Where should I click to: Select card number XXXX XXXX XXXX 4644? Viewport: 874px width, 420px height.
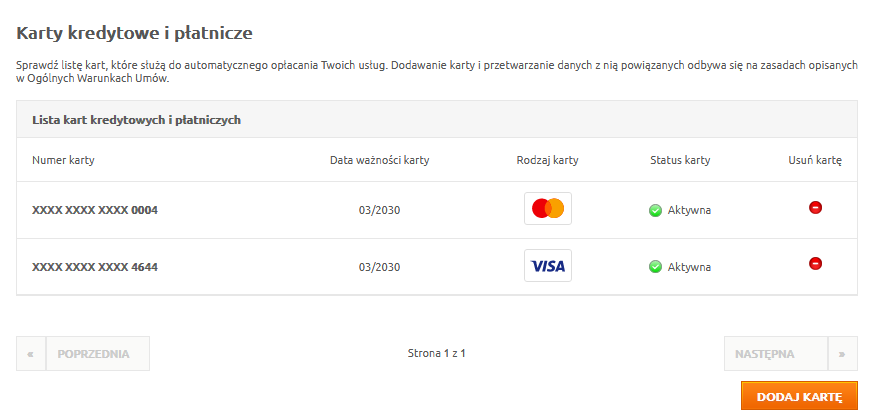pyautogui.click(x=95, y=267)
